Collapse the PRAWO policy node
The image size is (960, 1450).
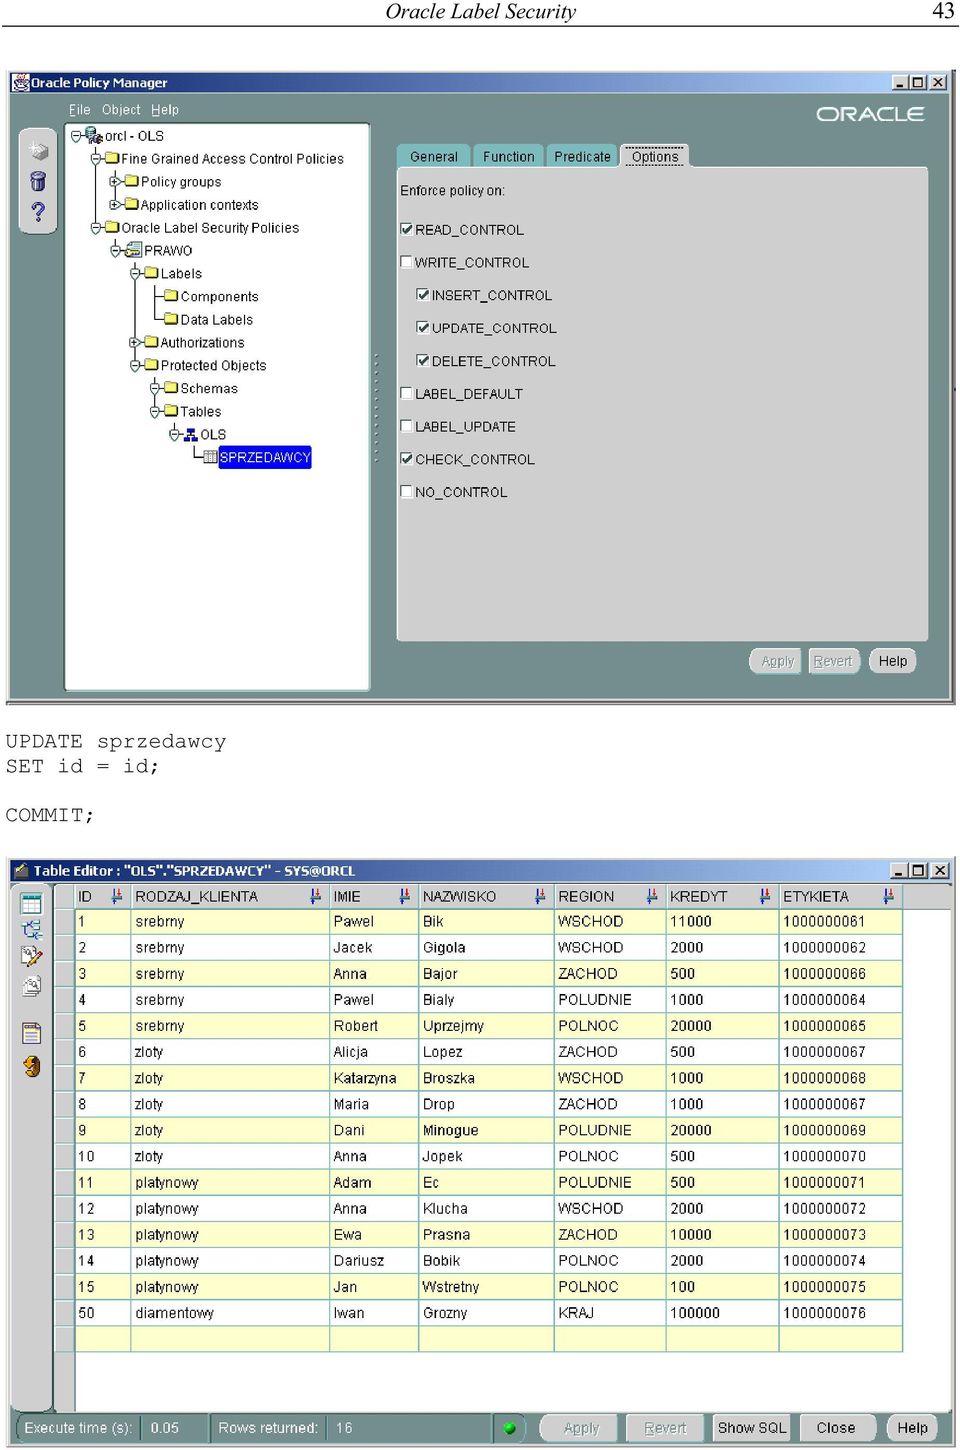(x=116, y=250)
